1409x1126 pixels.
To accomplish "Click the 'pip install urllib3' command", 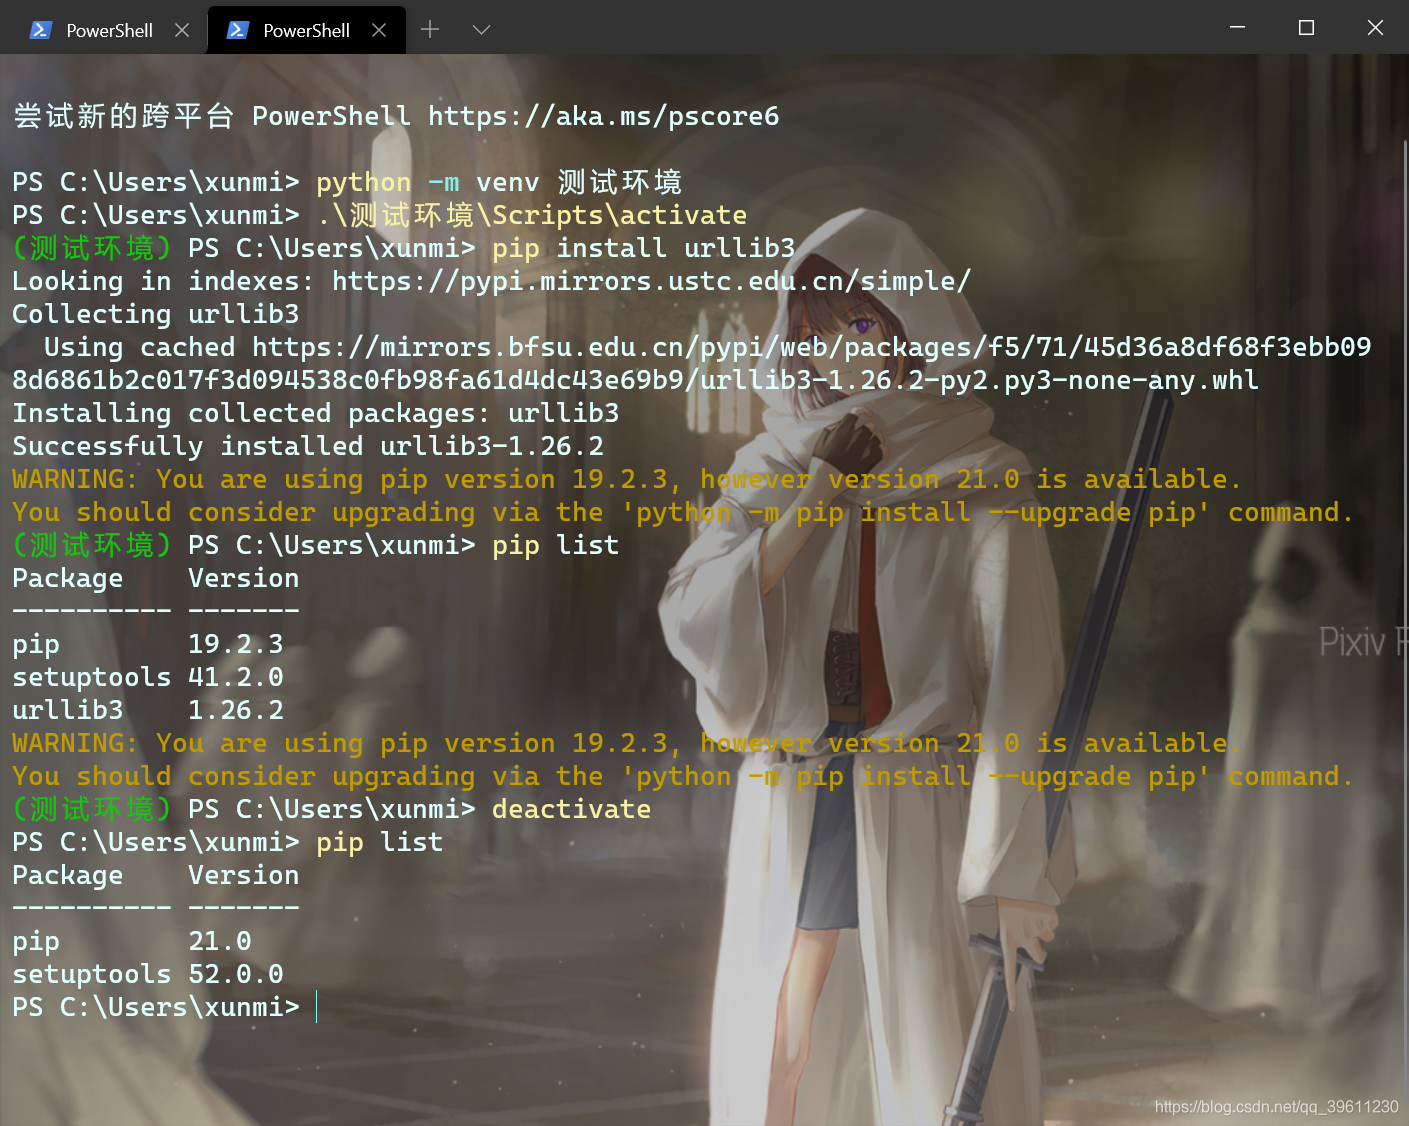I will [643, 248].
